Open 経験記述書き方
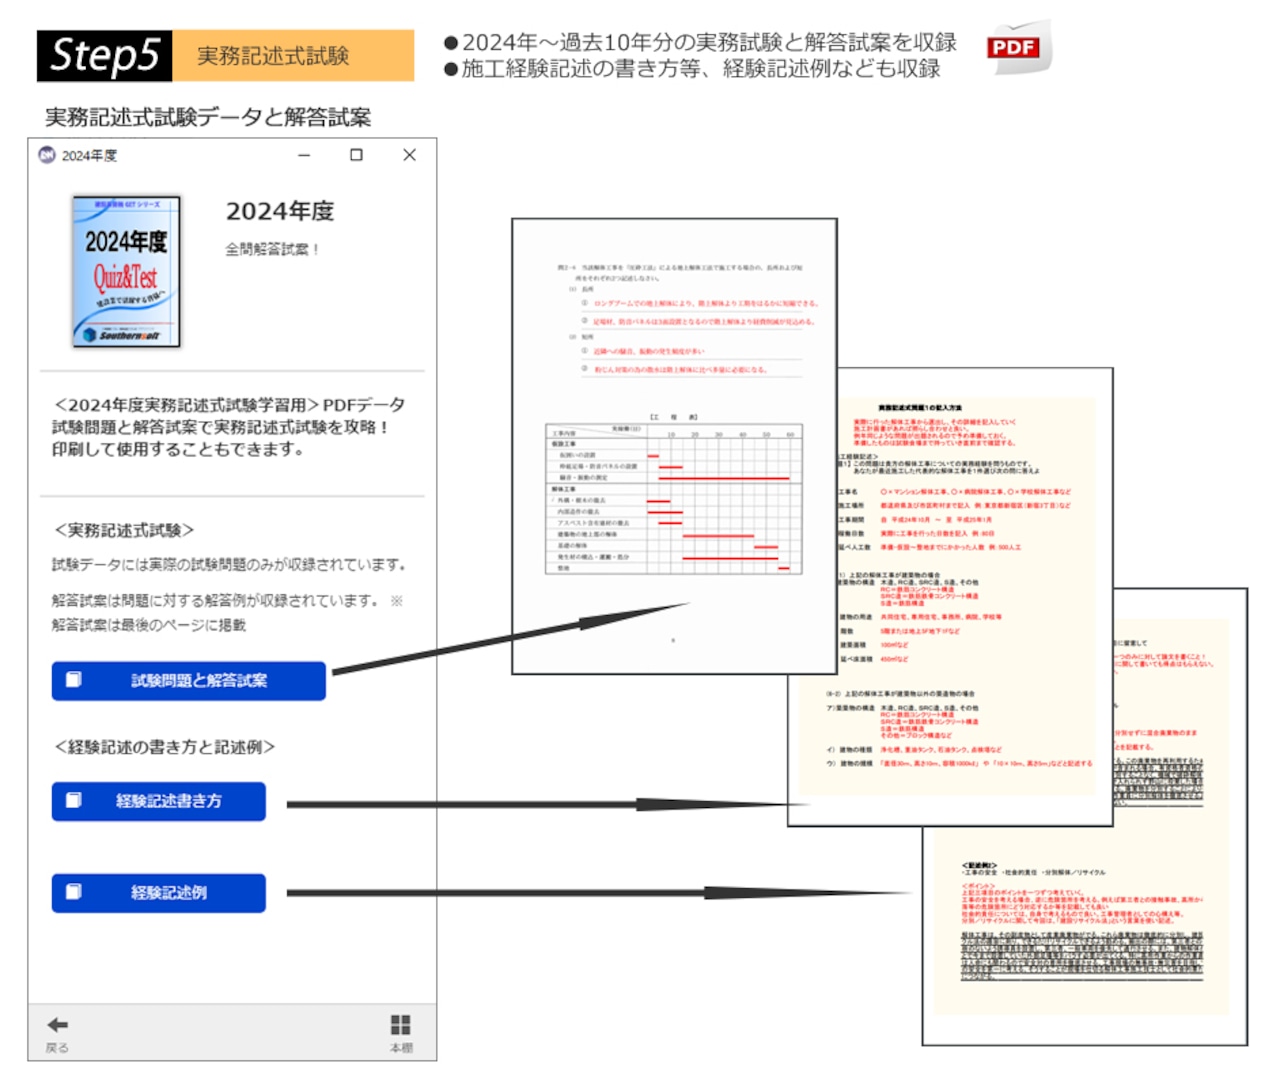The image size is (1280, 1086). (x=162, y=801)
